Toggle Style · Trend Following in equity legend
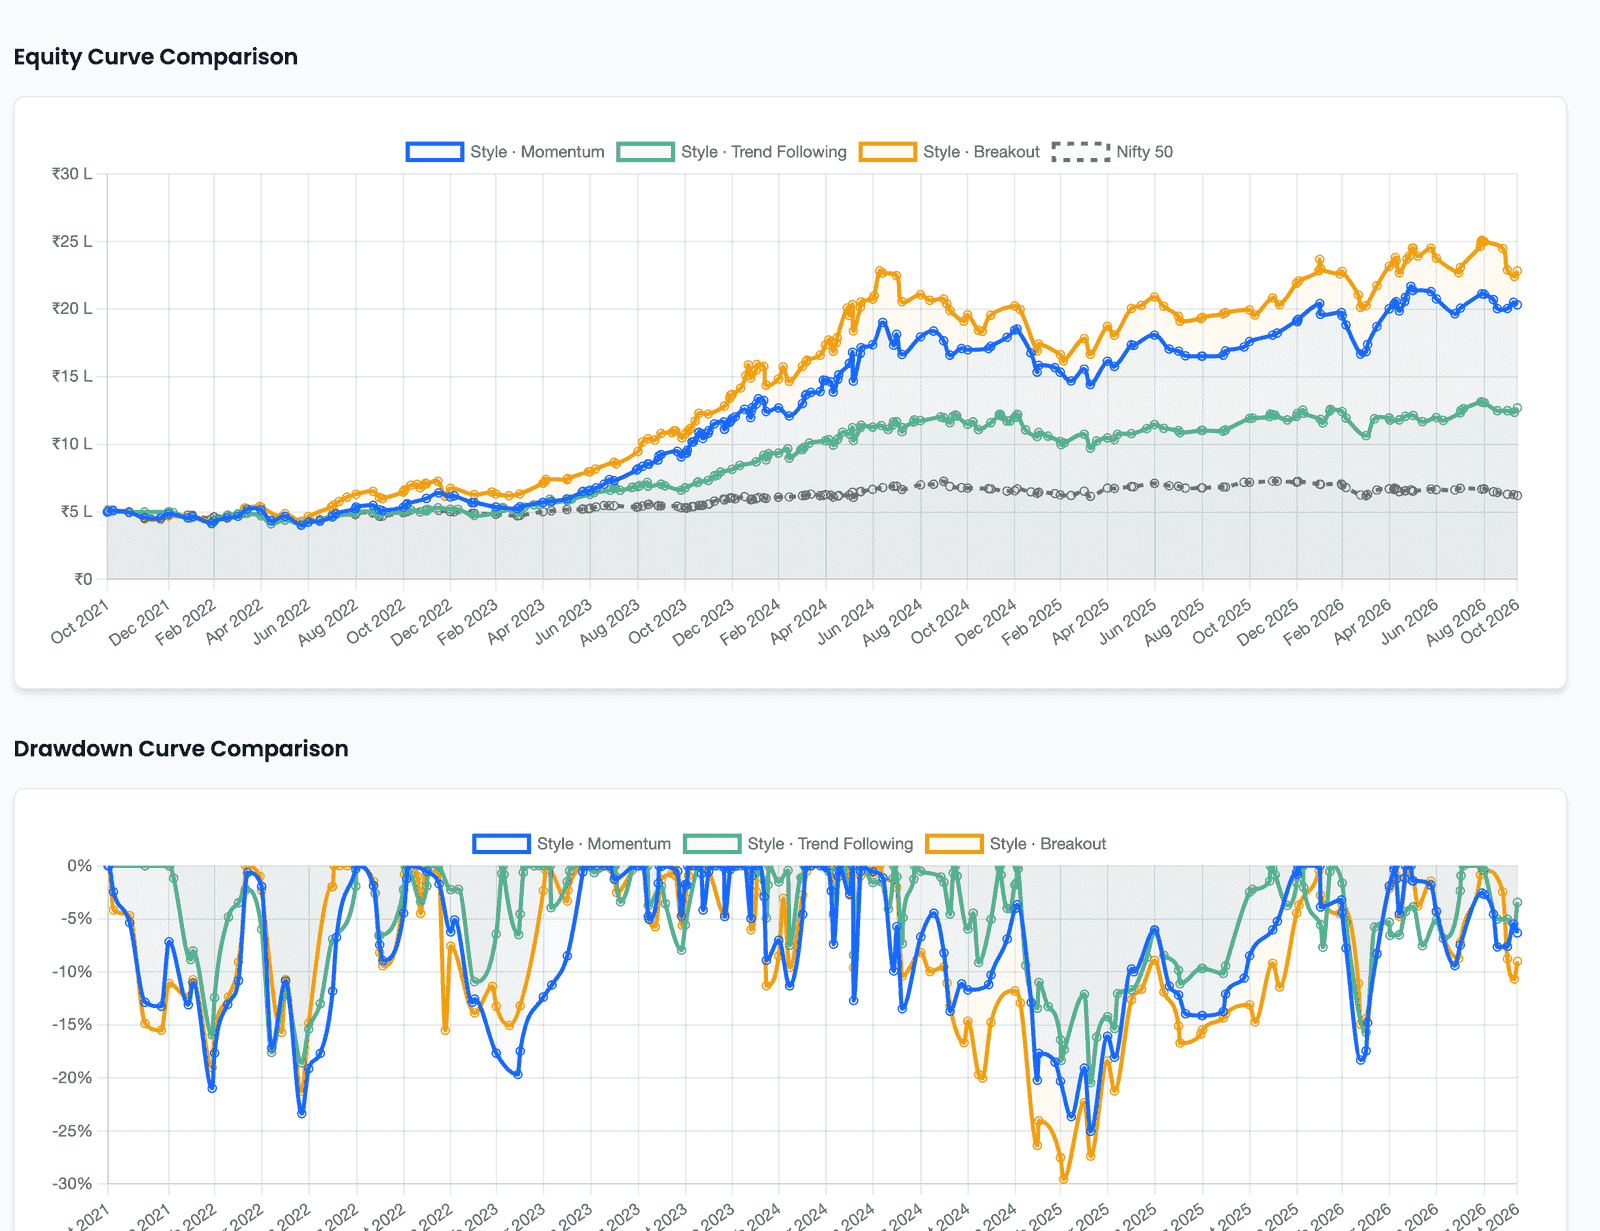The image size is (1600, 1231). click(x=733, y=152)
